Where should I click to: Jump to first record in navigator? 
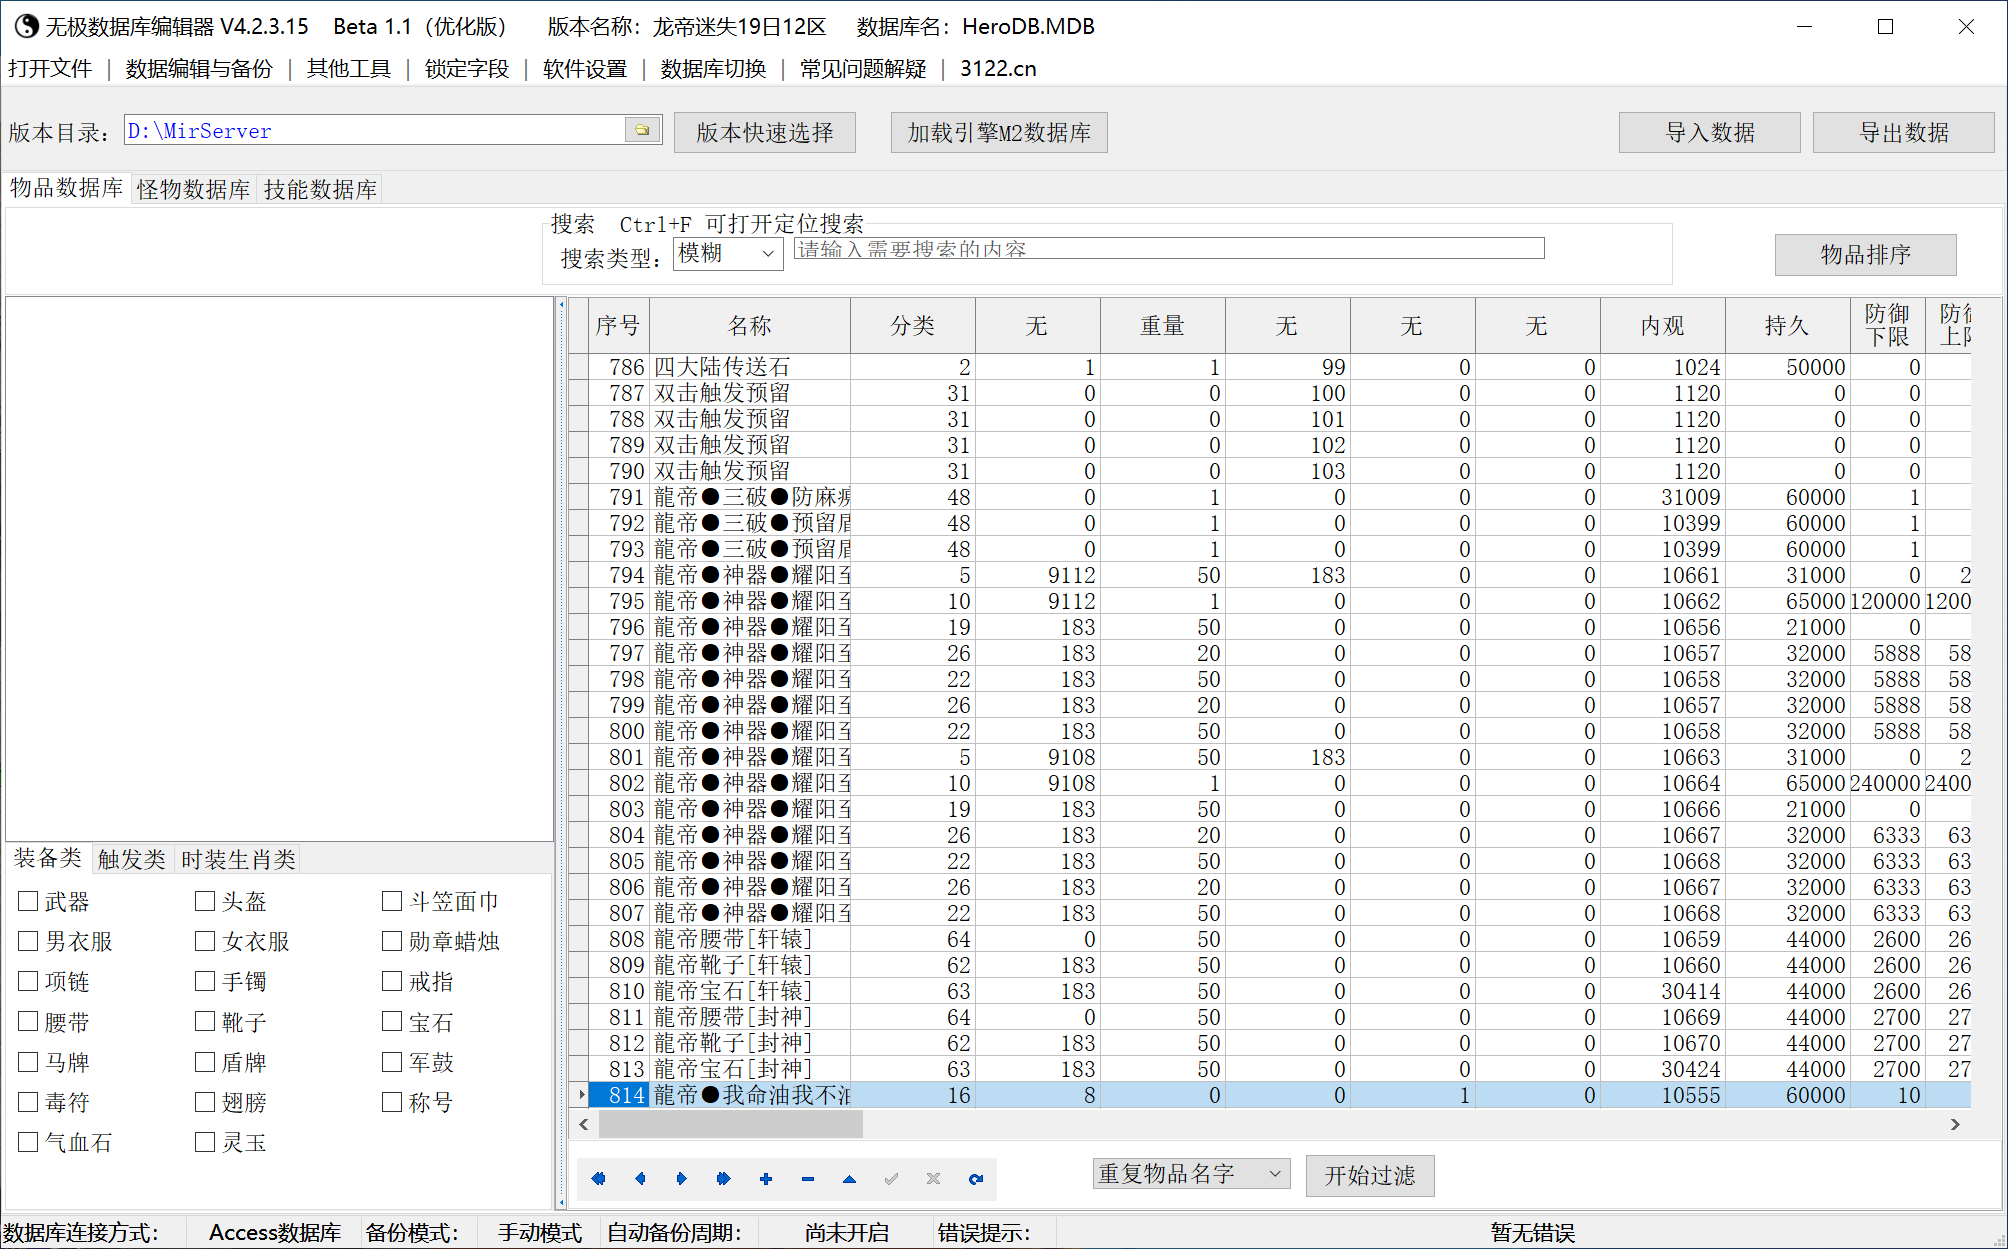point(598,1179)
